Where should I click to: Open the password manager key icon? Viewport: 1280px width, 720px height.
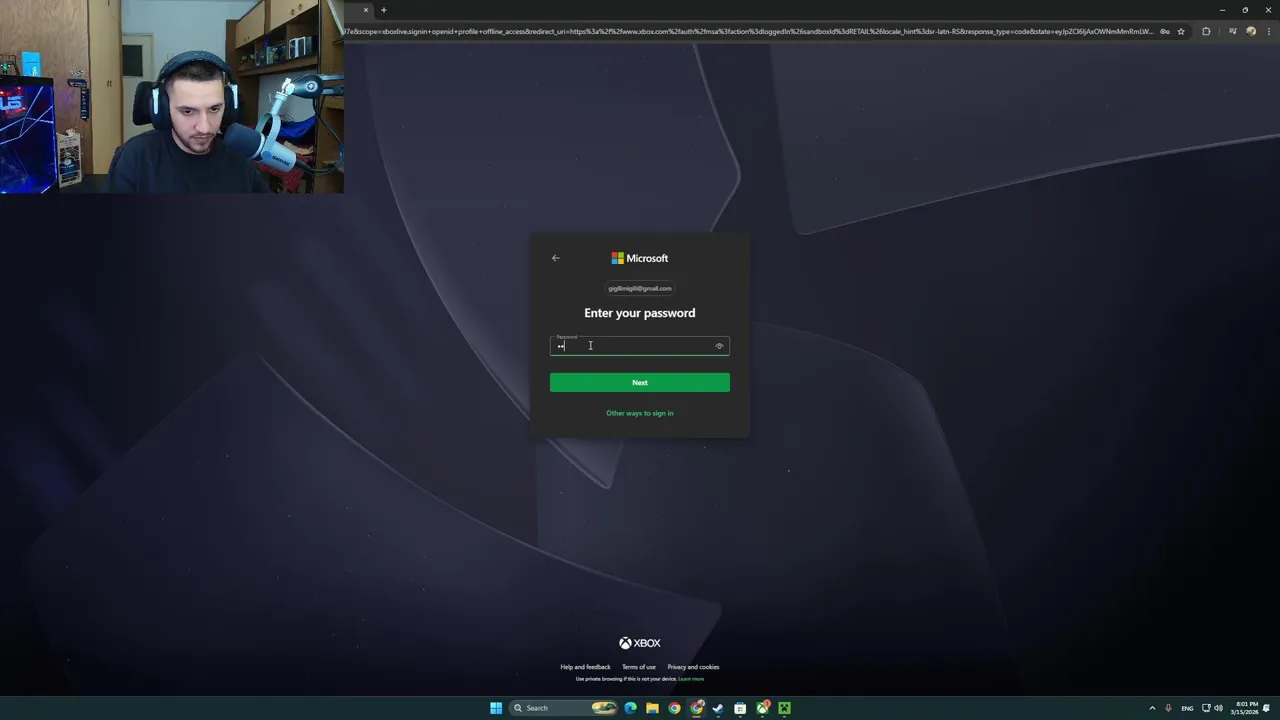tap(1164, 31)
